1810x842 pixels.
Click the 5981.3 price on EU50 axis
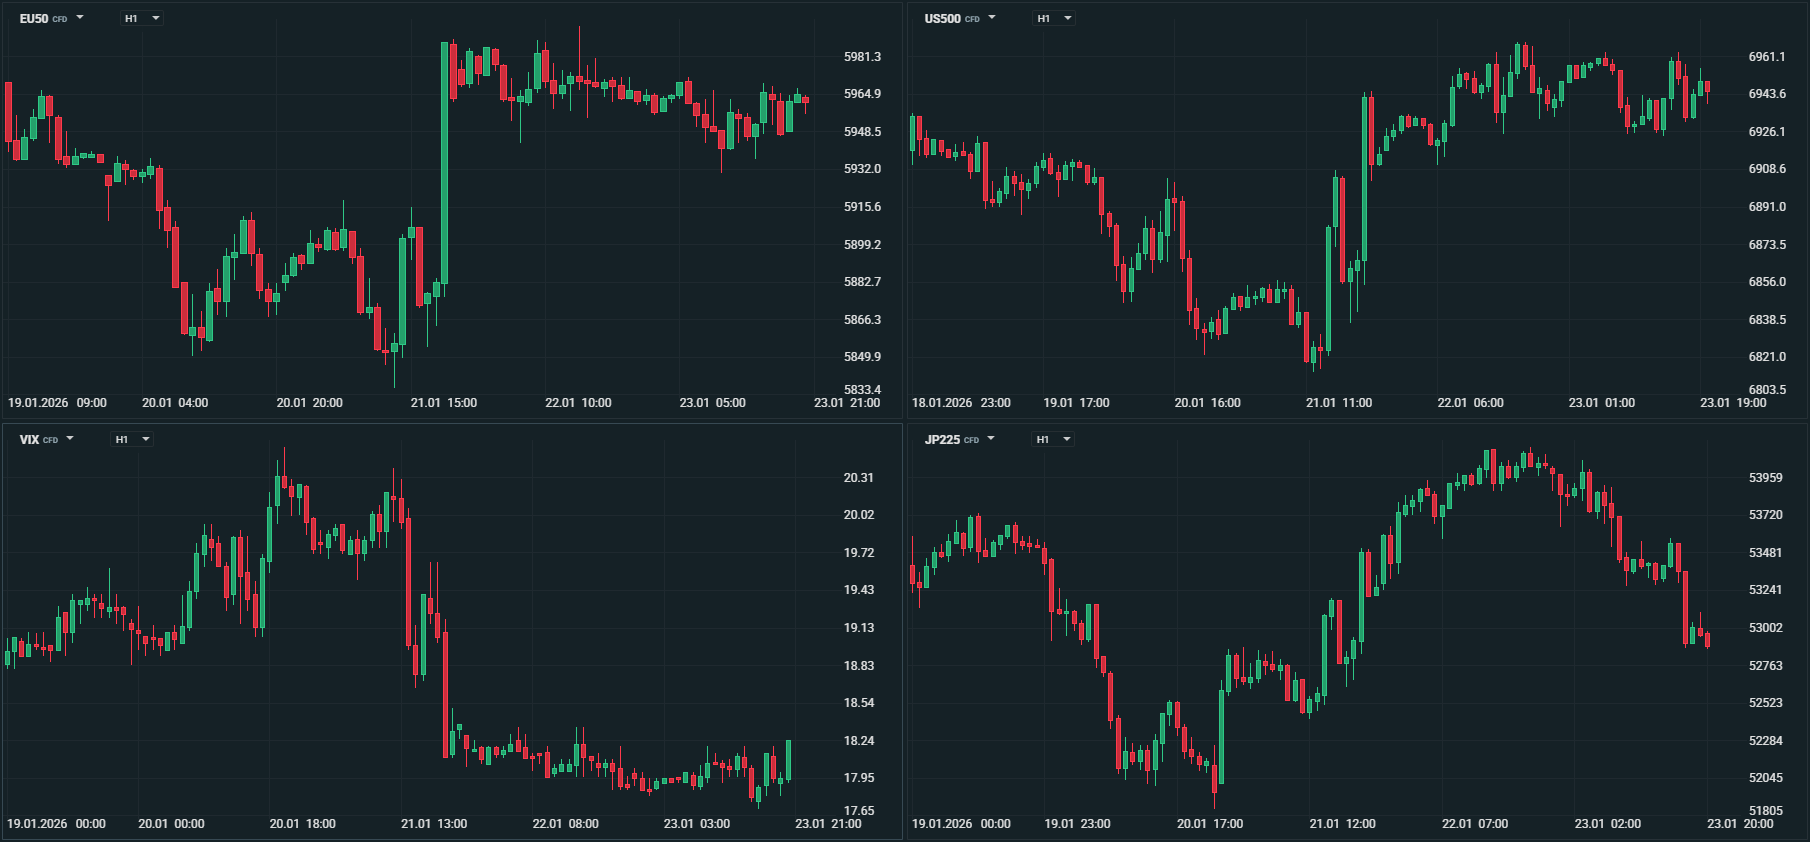862,57
